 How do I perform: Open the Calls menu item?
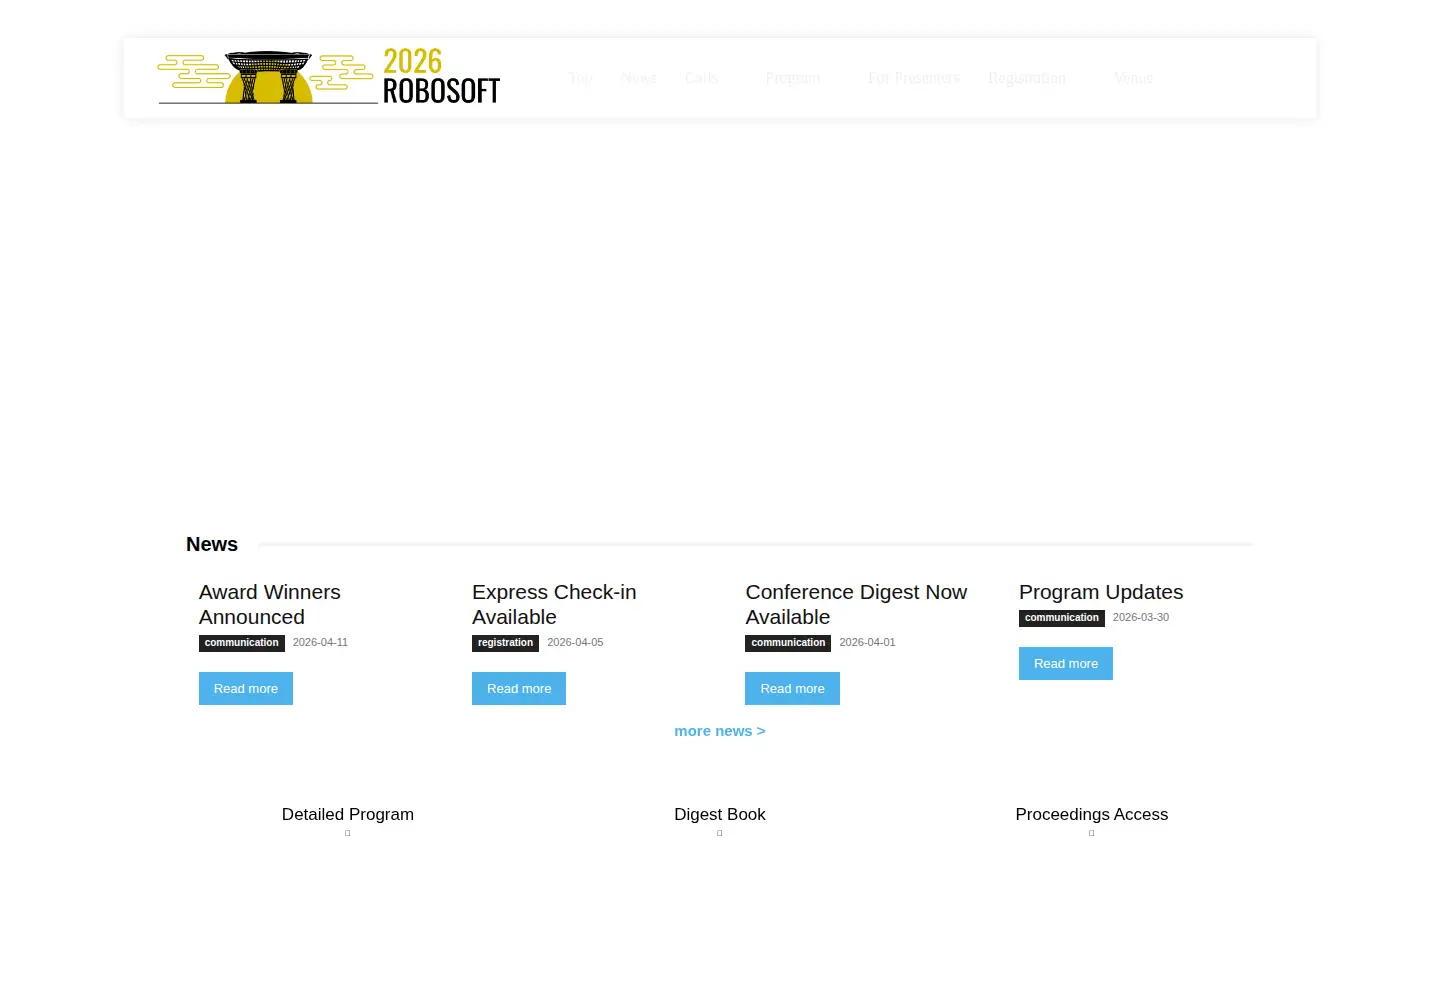[701, 78]
